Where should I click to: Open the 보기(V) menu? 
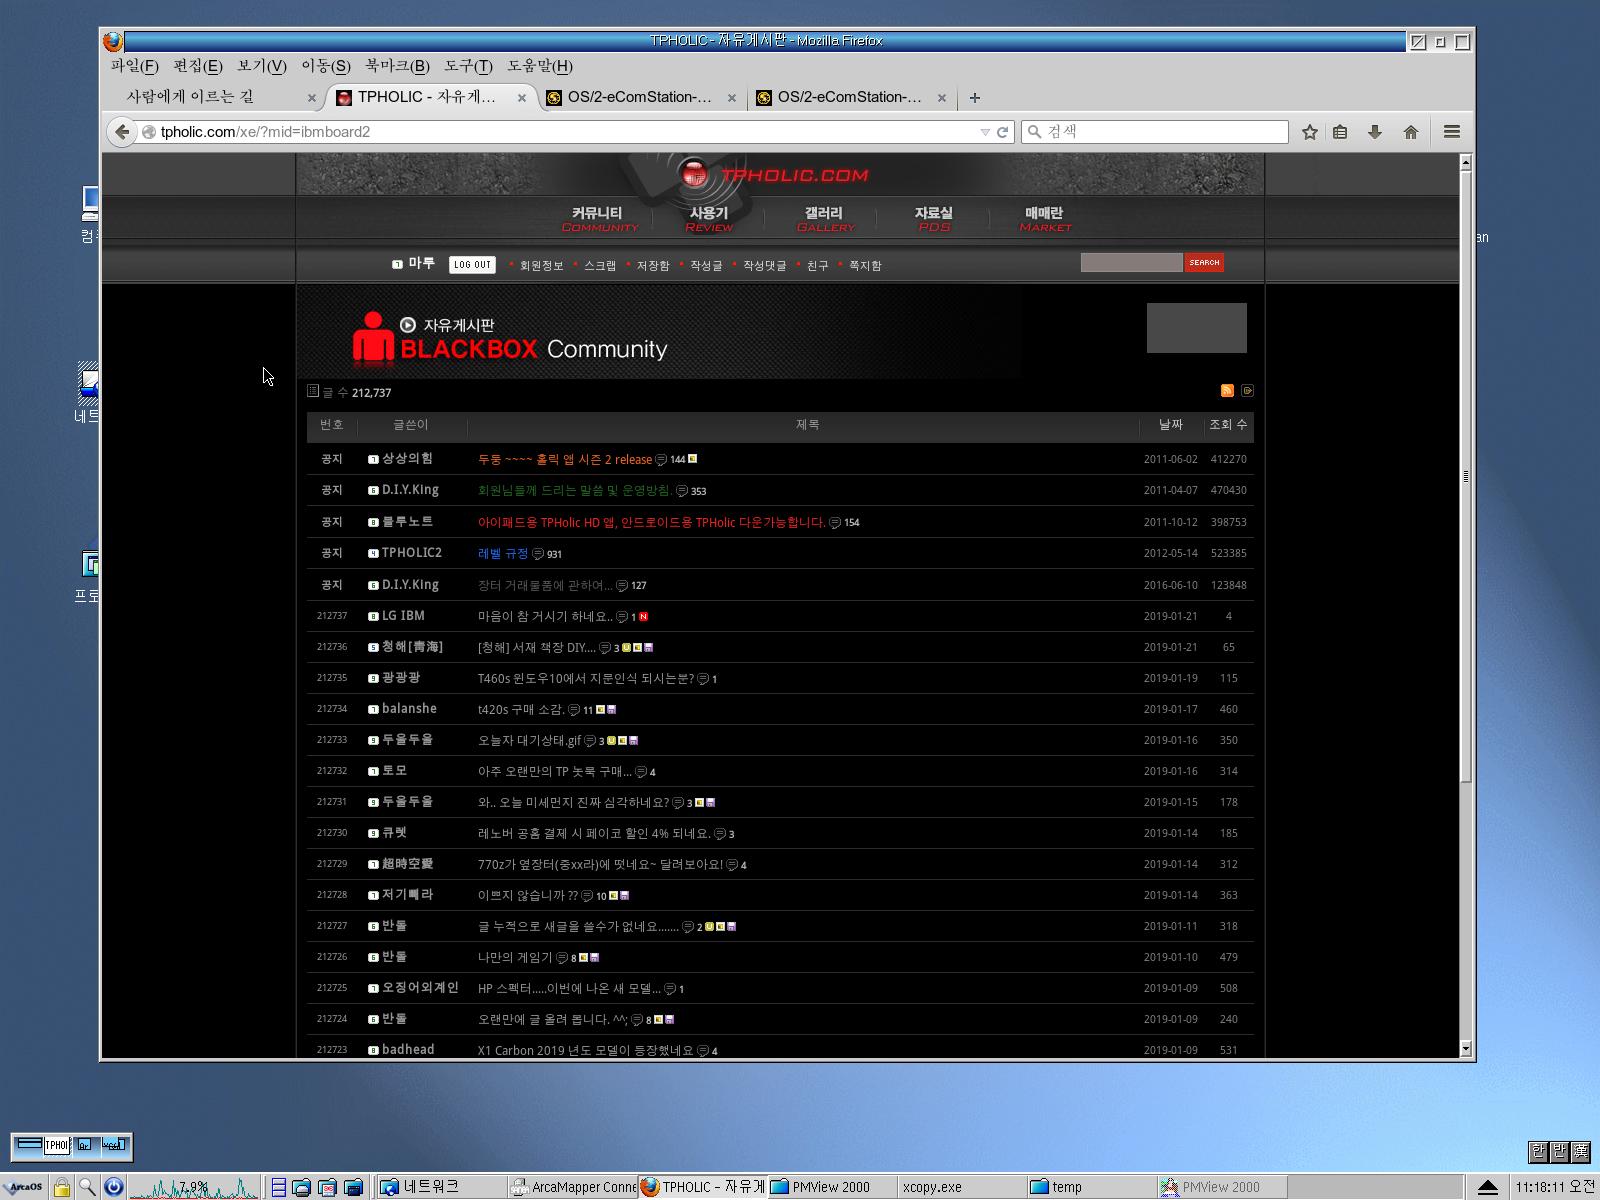pos(262,66)
